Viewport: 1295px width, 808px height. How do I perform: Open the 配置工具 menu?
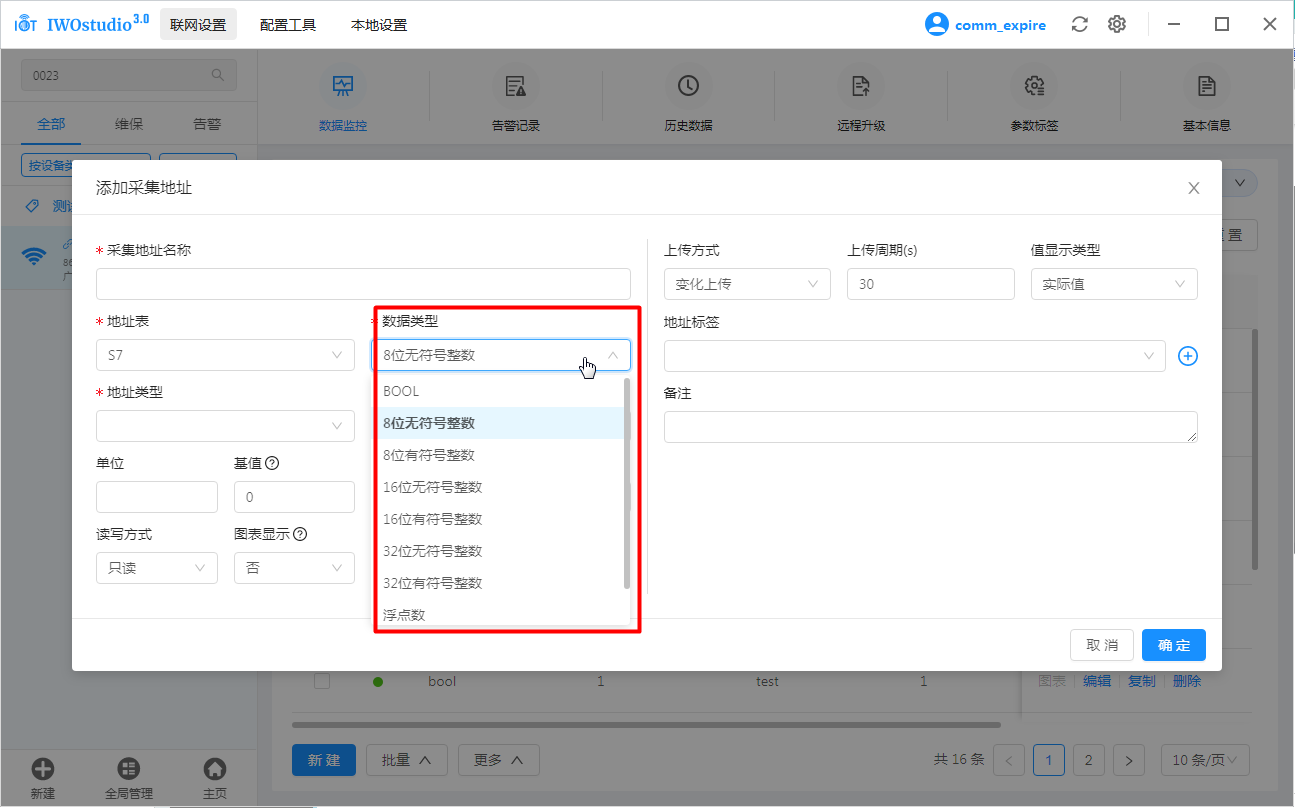tap(288, 25)
